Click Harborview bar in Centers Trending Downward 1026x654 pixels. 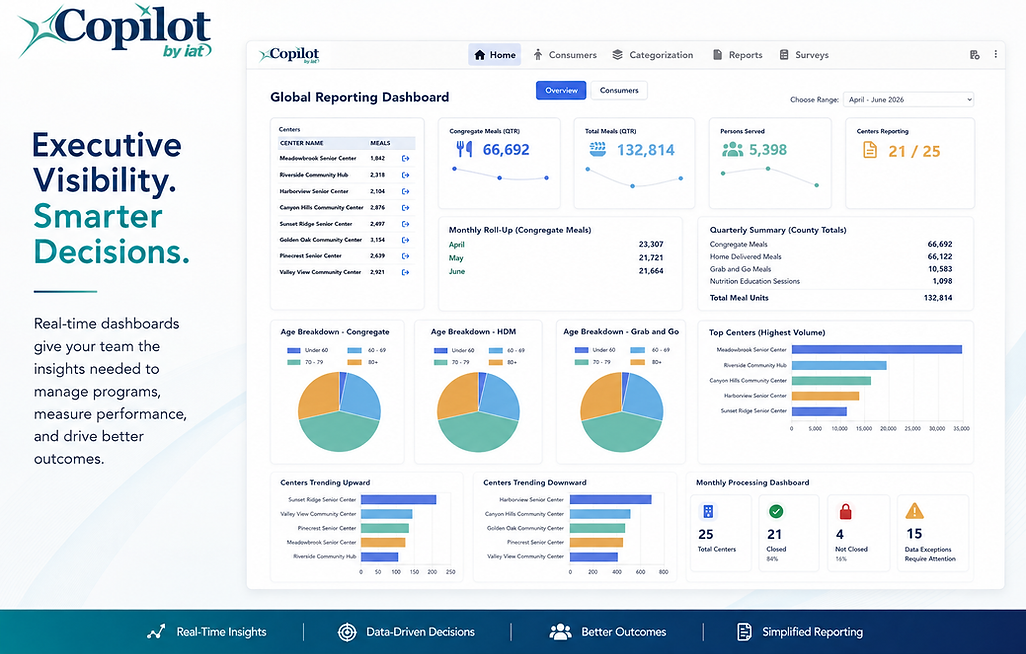[x=610, y=500]
